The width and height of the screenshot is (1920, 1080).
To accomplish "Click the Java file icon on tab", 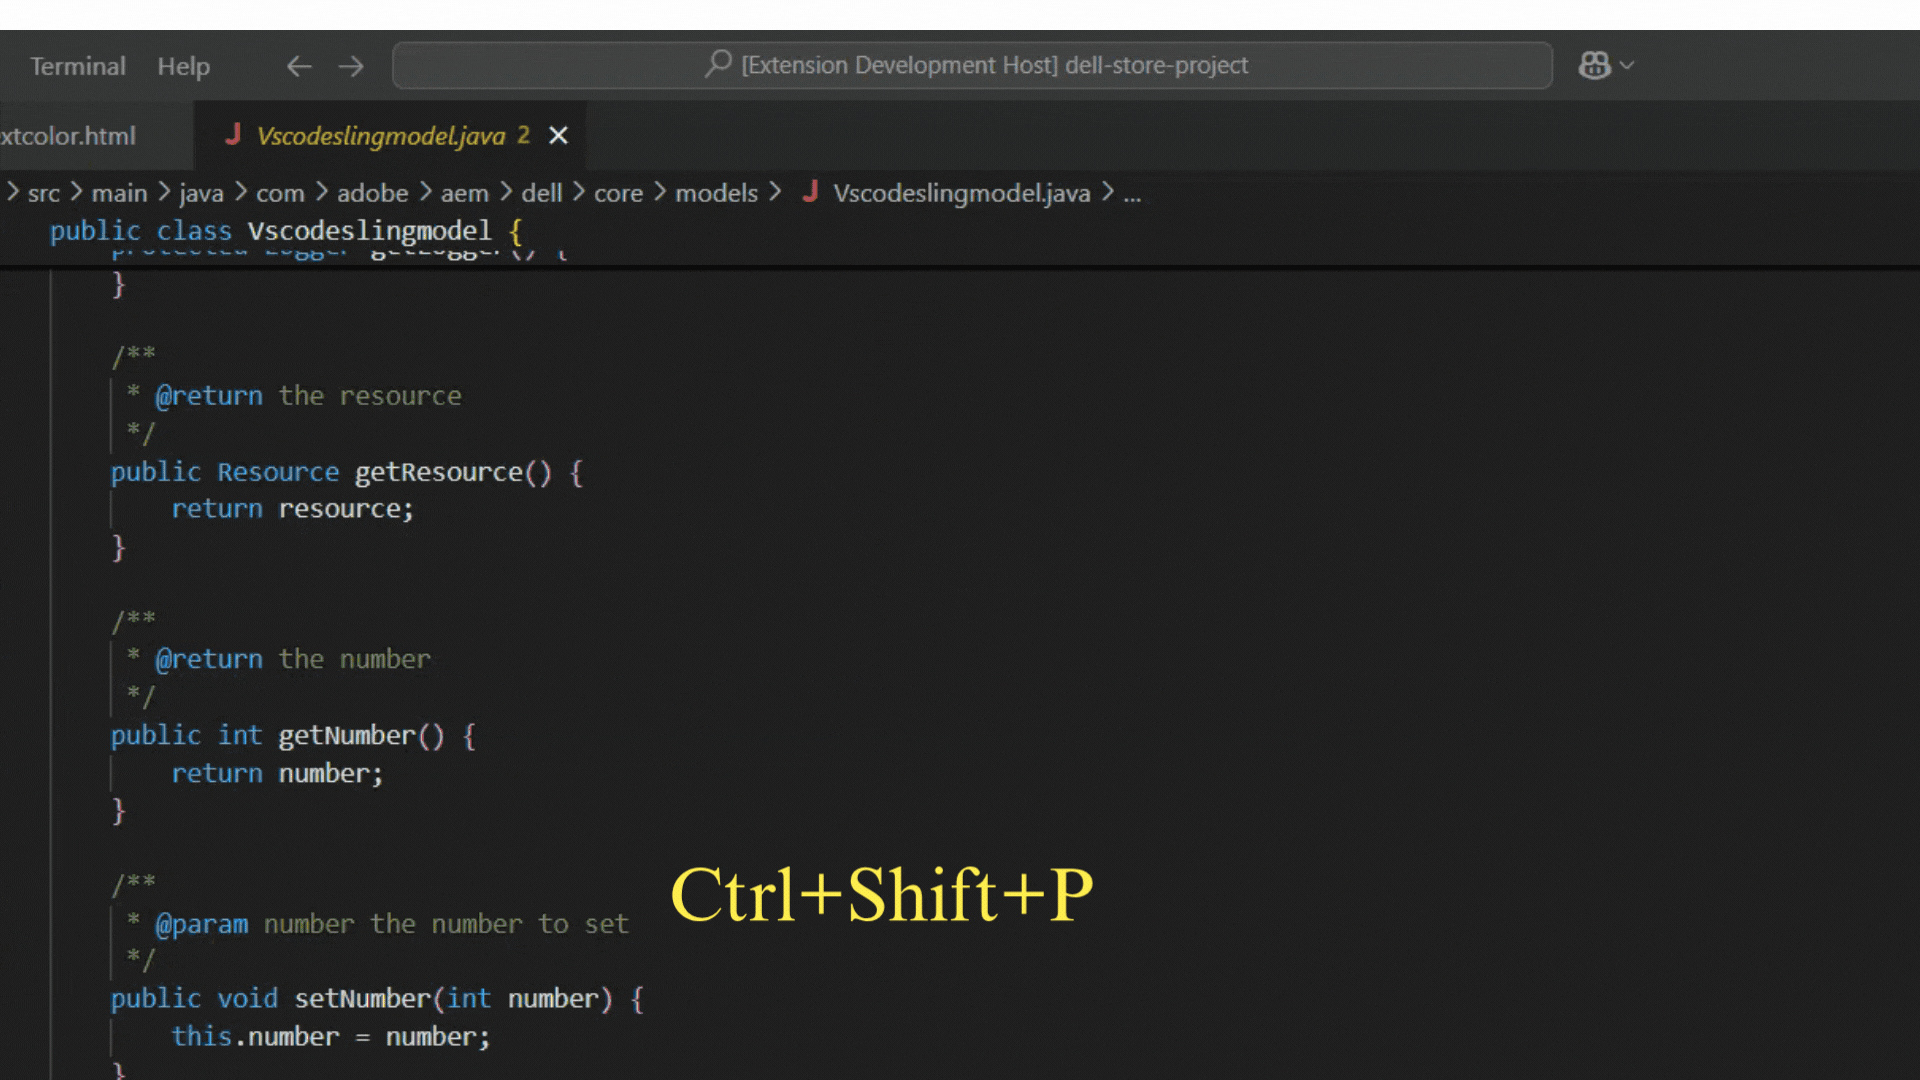I will (233, 135).
